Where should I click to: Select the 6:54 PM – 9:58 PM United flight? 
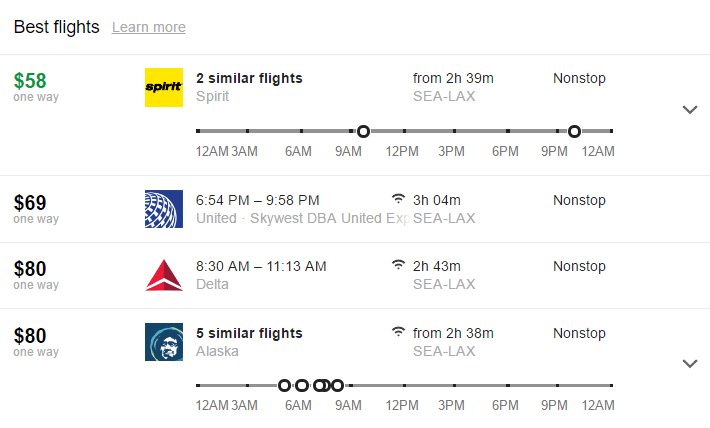(x=258, y=200)
